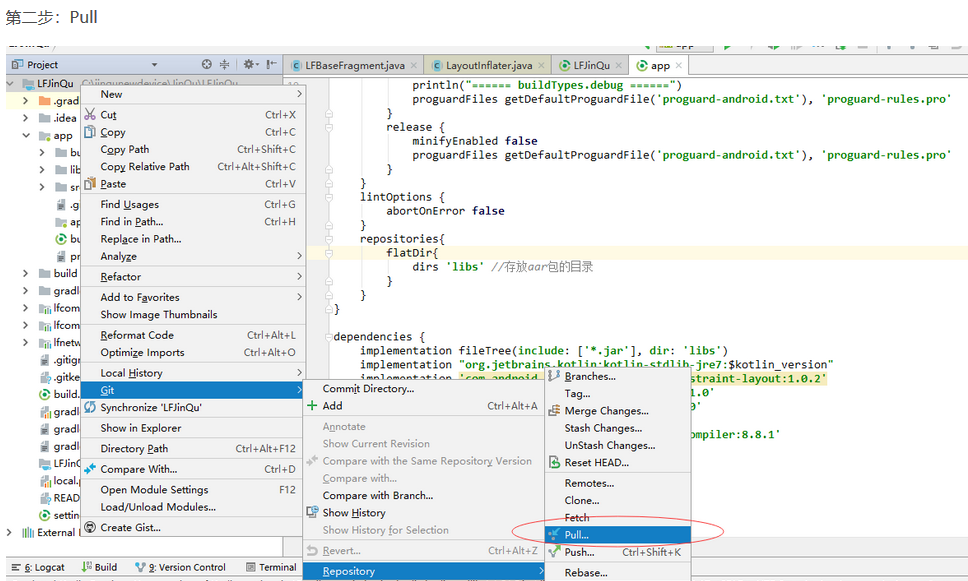Choose Stash Changes item

point(617,427)
